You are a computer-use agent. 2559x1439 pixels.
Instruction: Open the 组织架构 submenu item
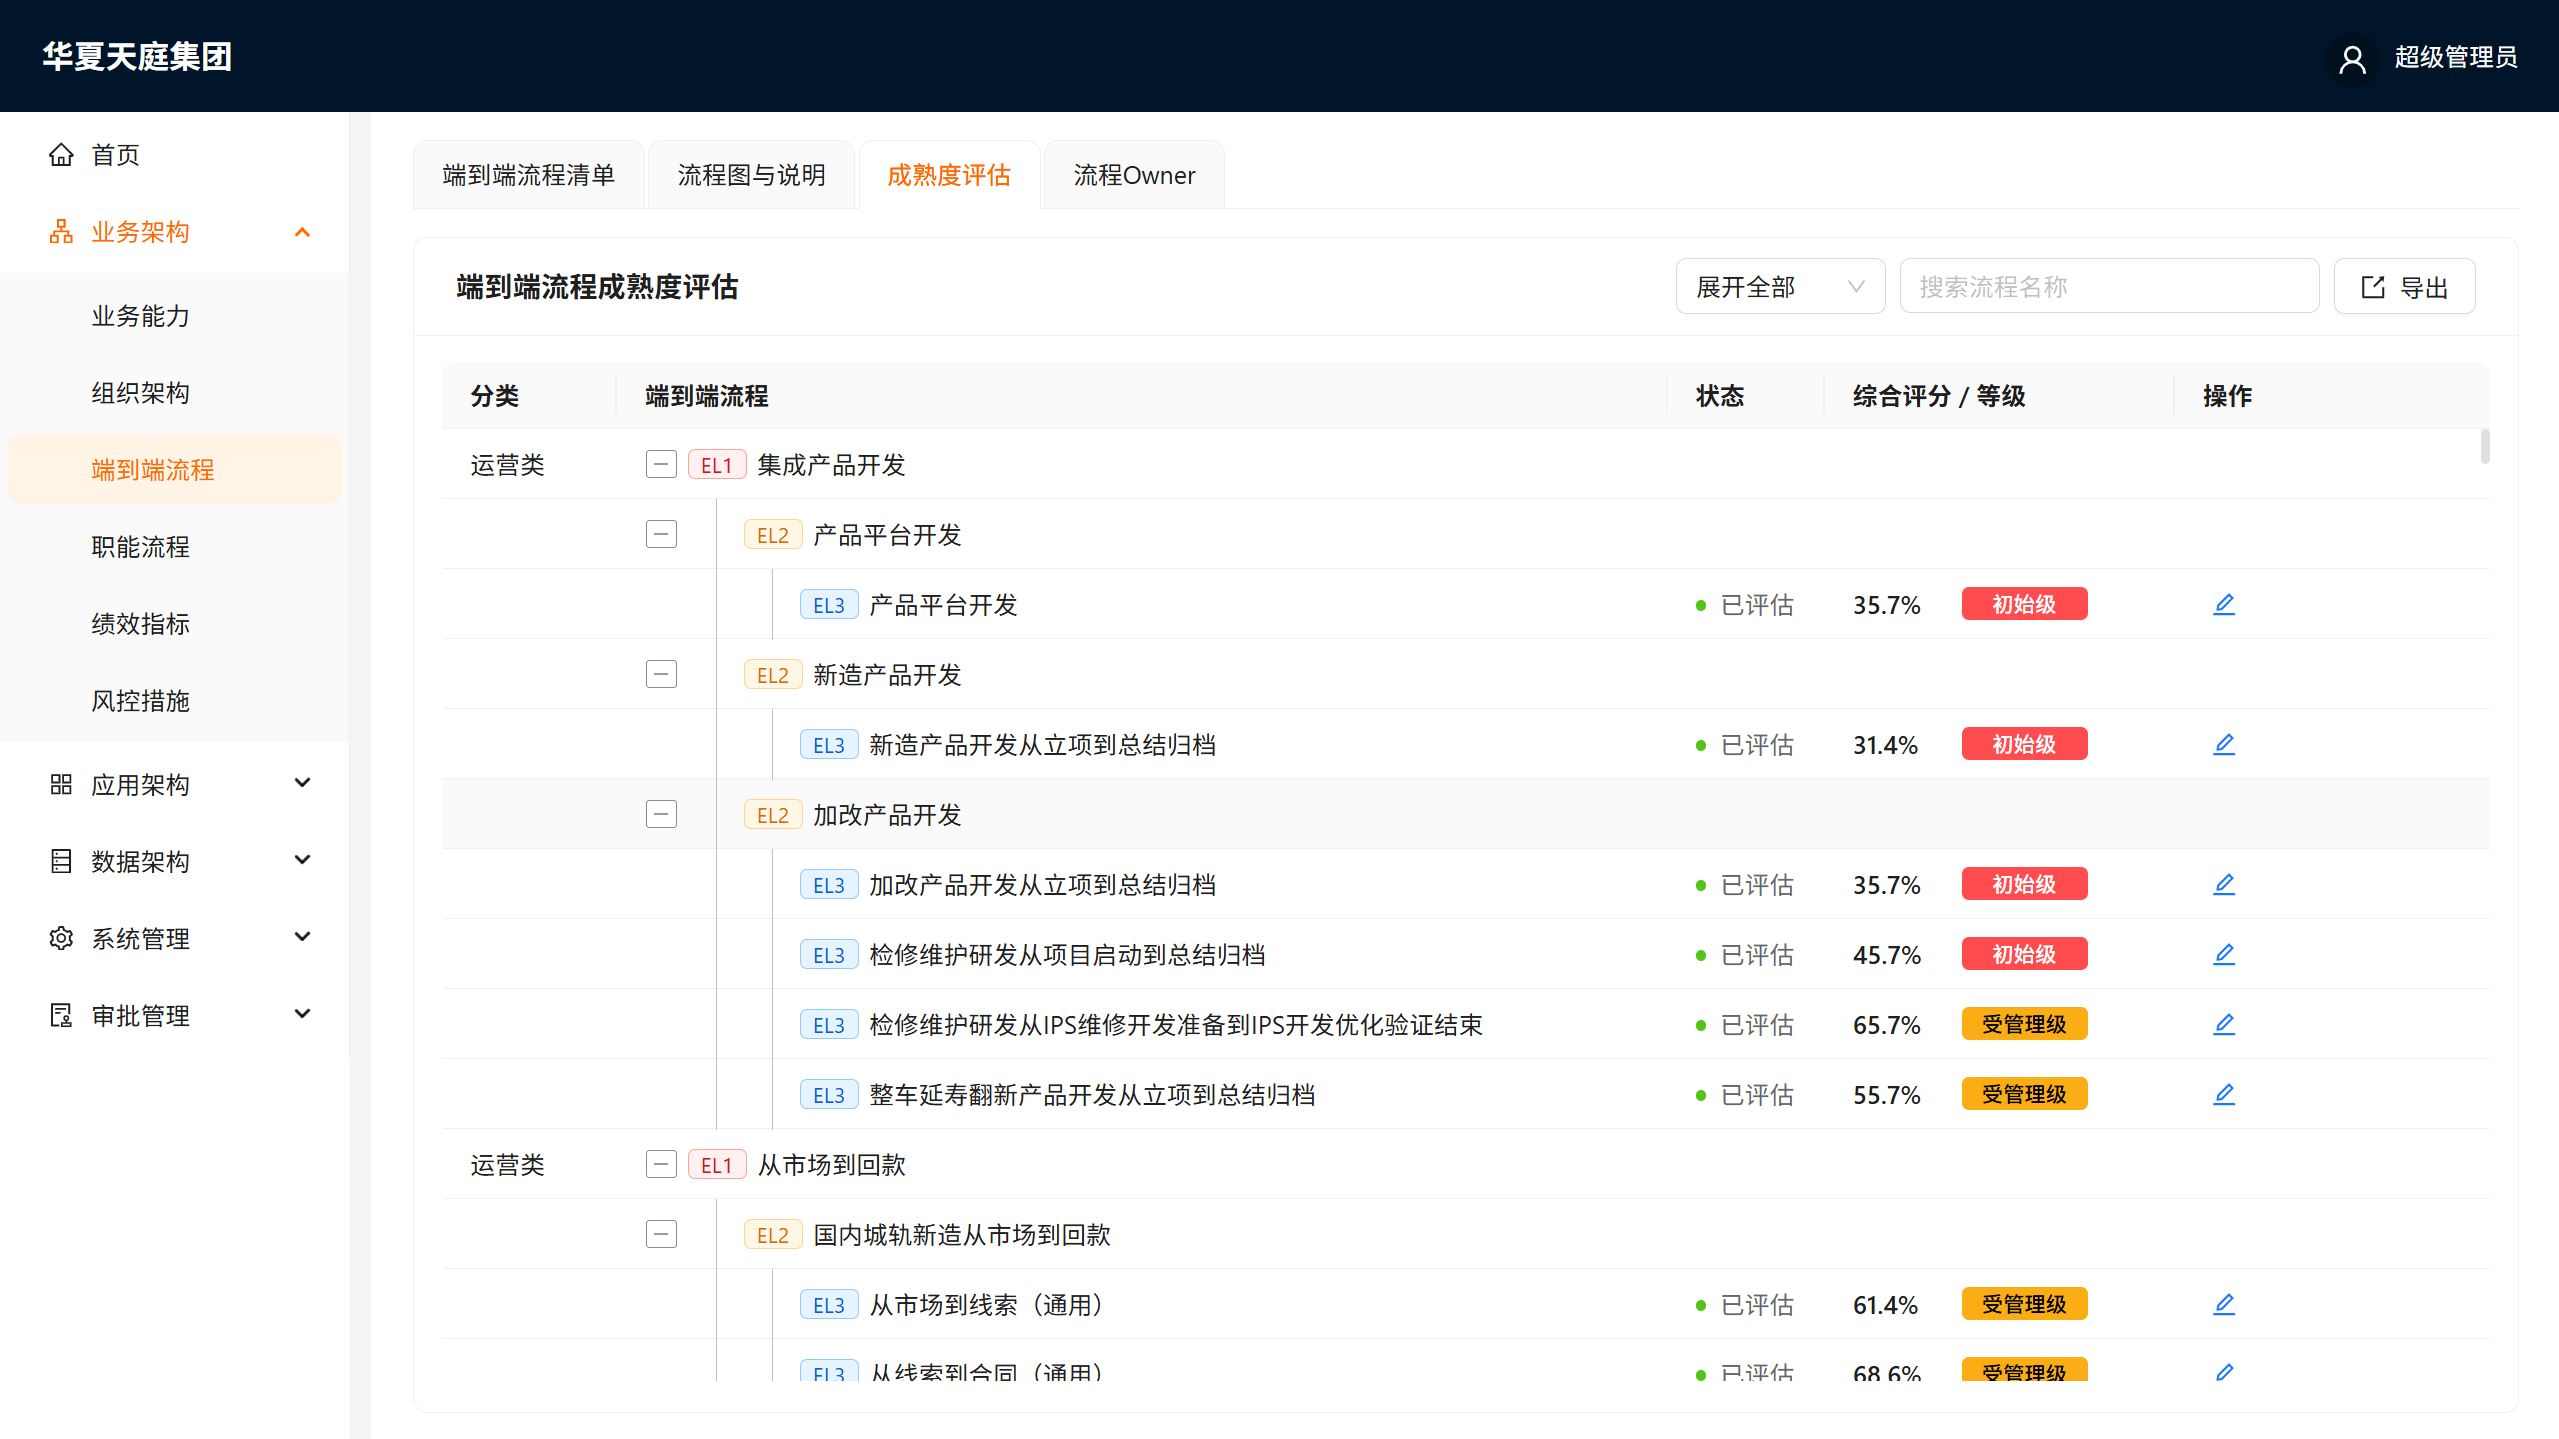point(174,393)
